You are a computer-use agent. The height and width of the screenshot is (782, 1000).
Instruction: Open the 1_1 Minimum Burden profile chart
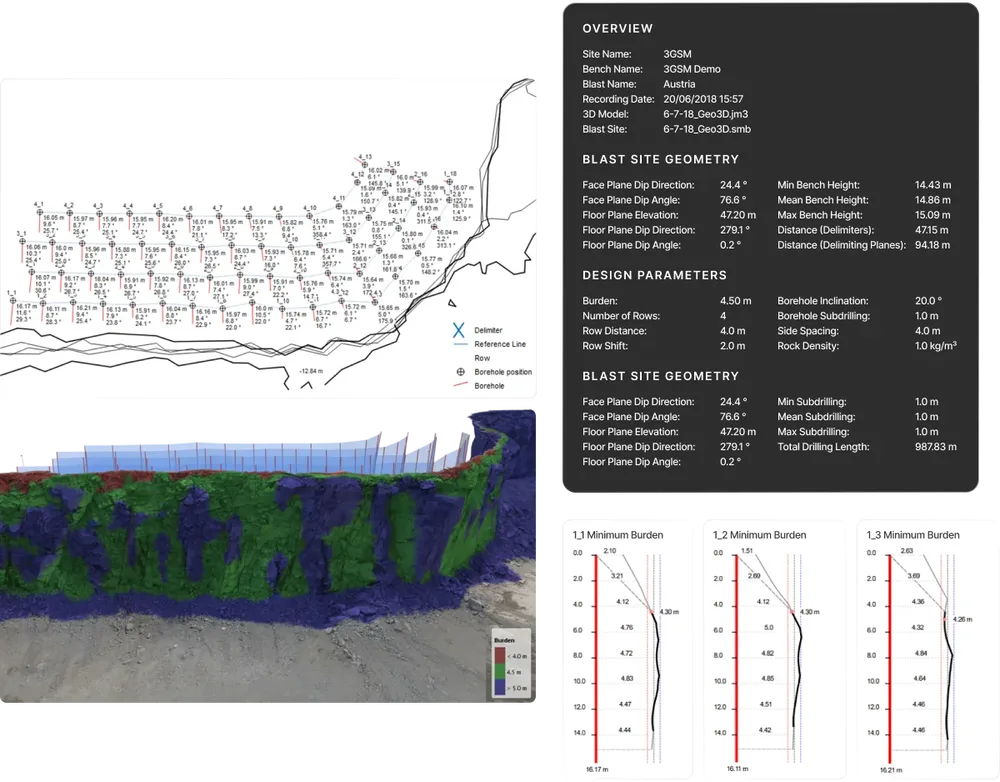pyautogui.click(x=628, y=649)
